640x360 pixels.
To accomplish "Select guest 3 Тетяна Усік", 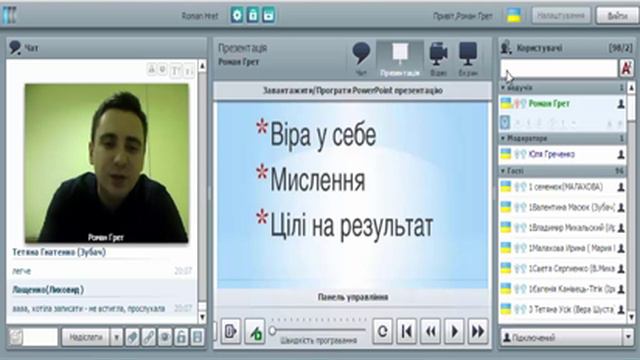I will [562, 309].
